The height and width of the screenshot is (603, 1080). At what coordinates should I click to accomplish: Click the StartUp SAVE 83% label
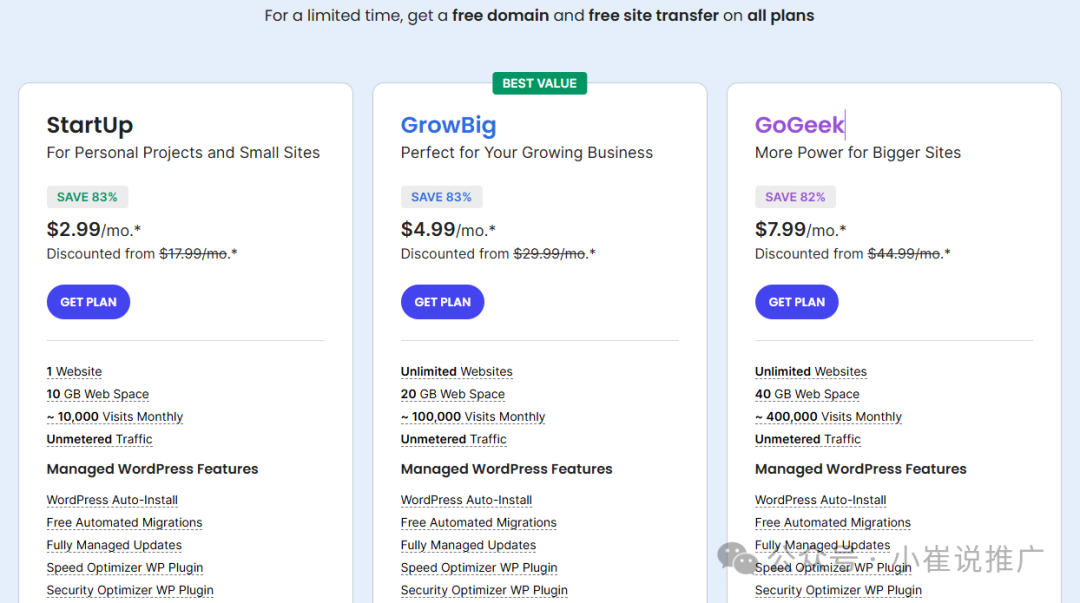click(x=87, y=197)
